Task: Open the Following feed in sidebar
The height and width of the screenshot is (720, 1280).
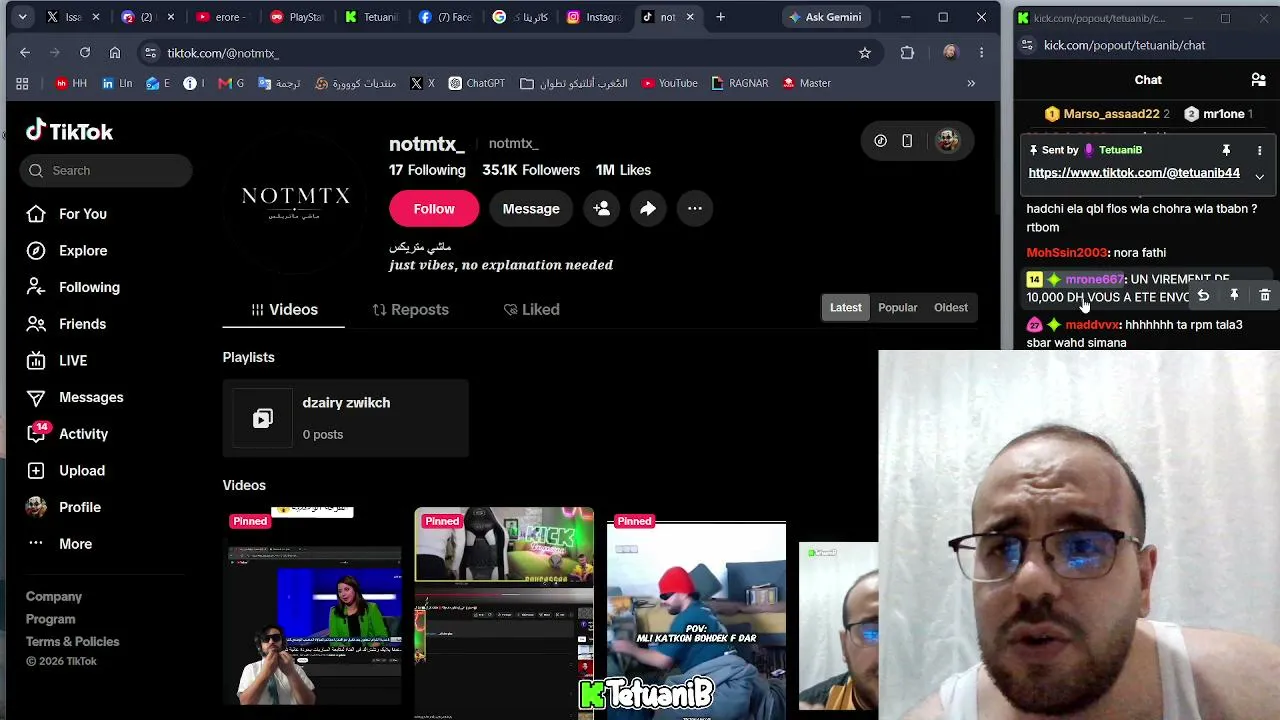Action: tap(73, 287)
